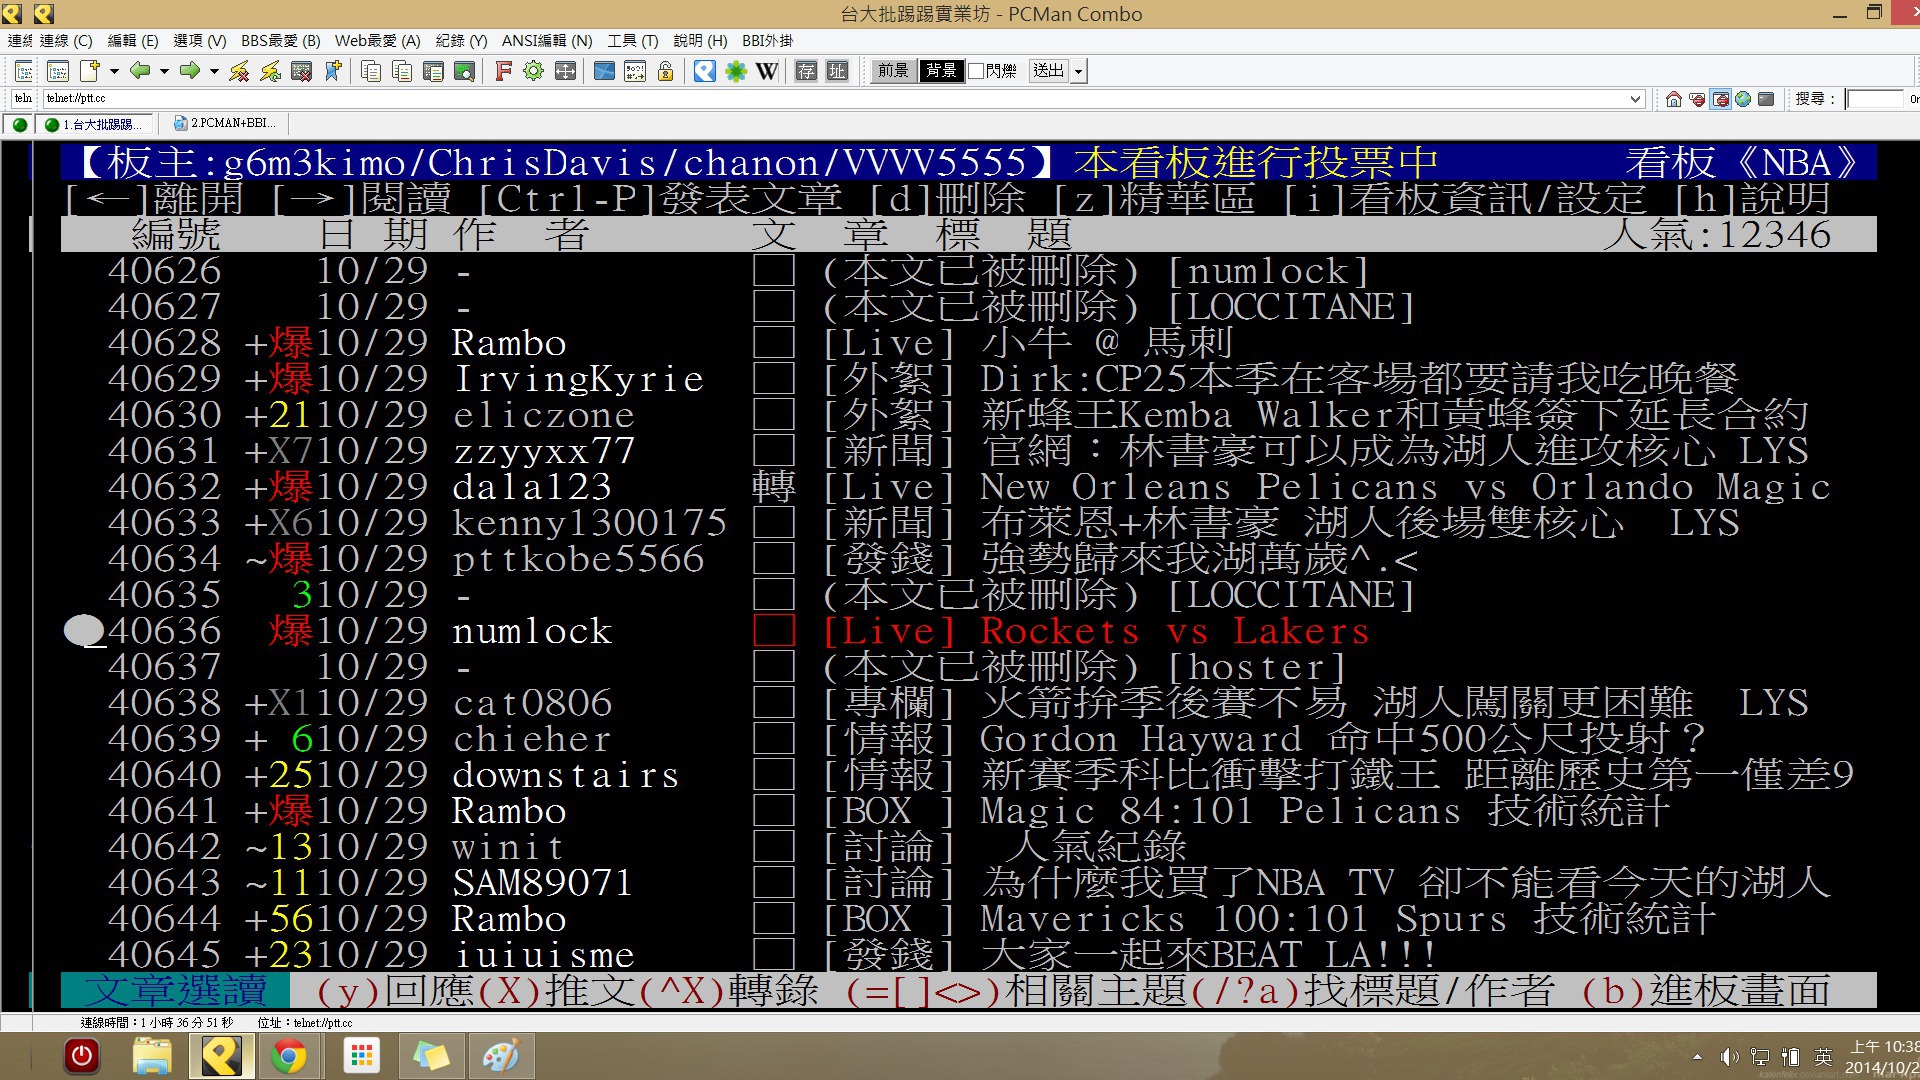Click the padlock icon in toolbar

(x=665, y=71)
